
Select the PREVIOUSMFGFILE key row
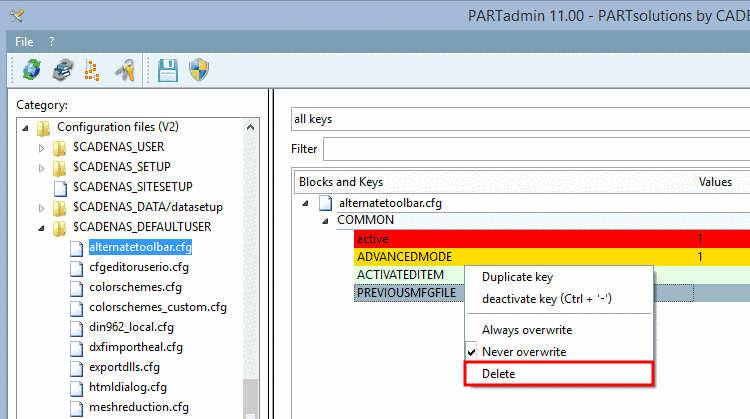click(407, 293)
